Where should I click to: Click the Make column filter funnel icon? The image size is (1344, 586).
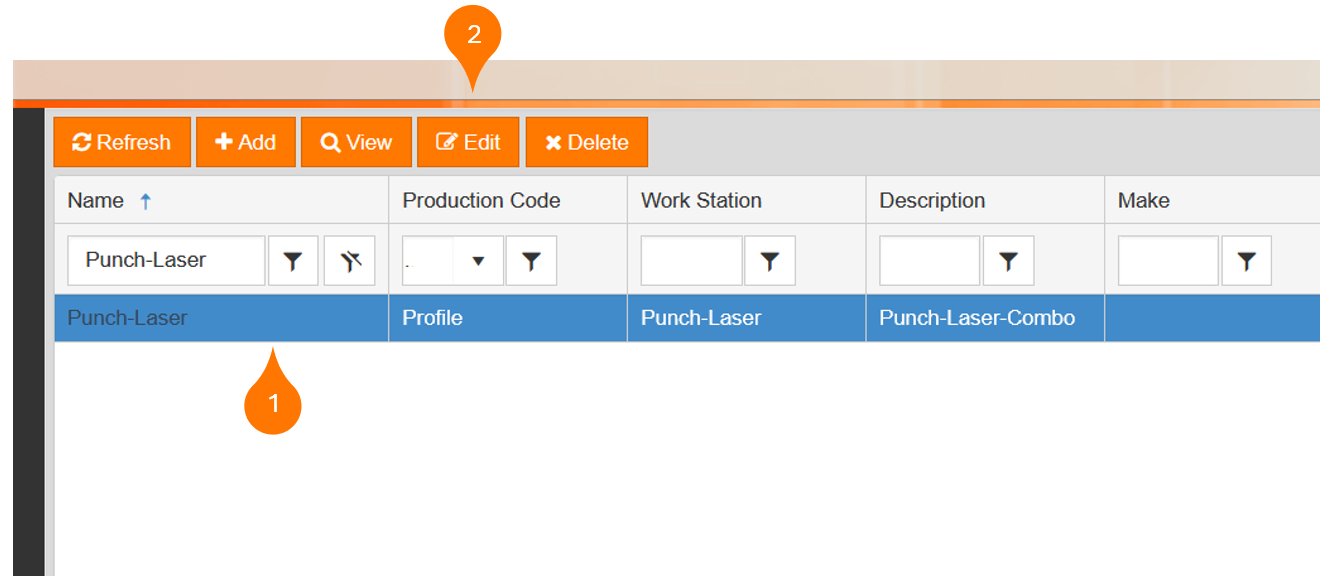[x=1246, y=261]
